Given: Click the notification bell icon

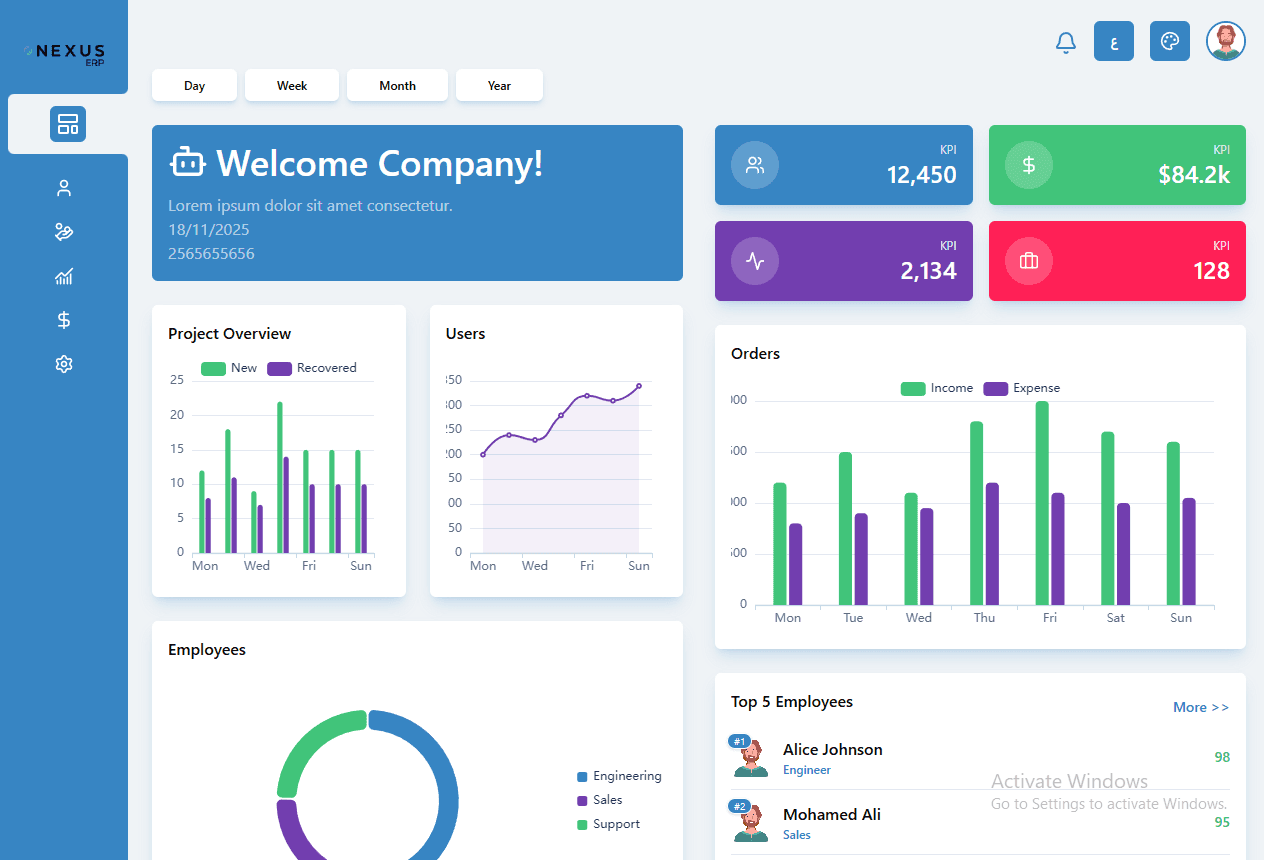Looking at the screenshot, I should pyautogui.click(x=1066, y=42).
